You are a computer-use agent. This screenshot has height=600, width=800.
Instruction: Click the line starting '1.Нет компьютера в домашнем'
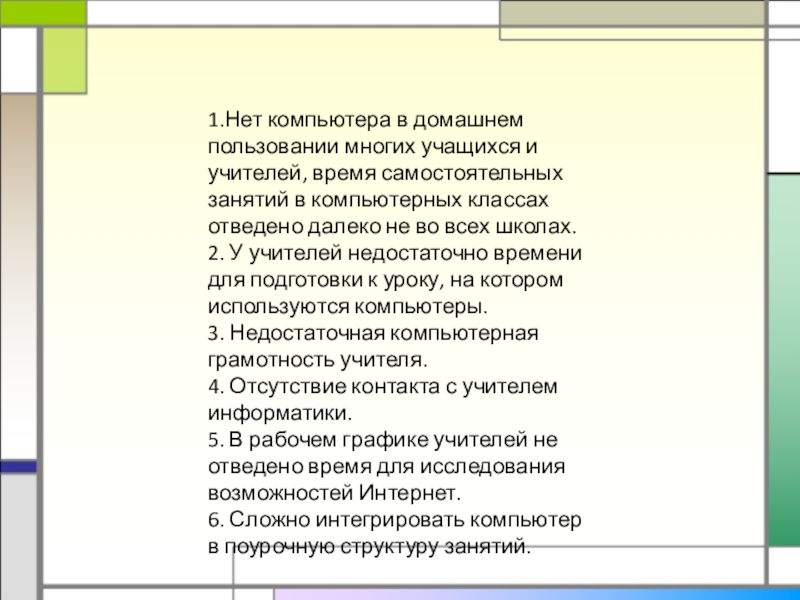click(x=365, y=121)
